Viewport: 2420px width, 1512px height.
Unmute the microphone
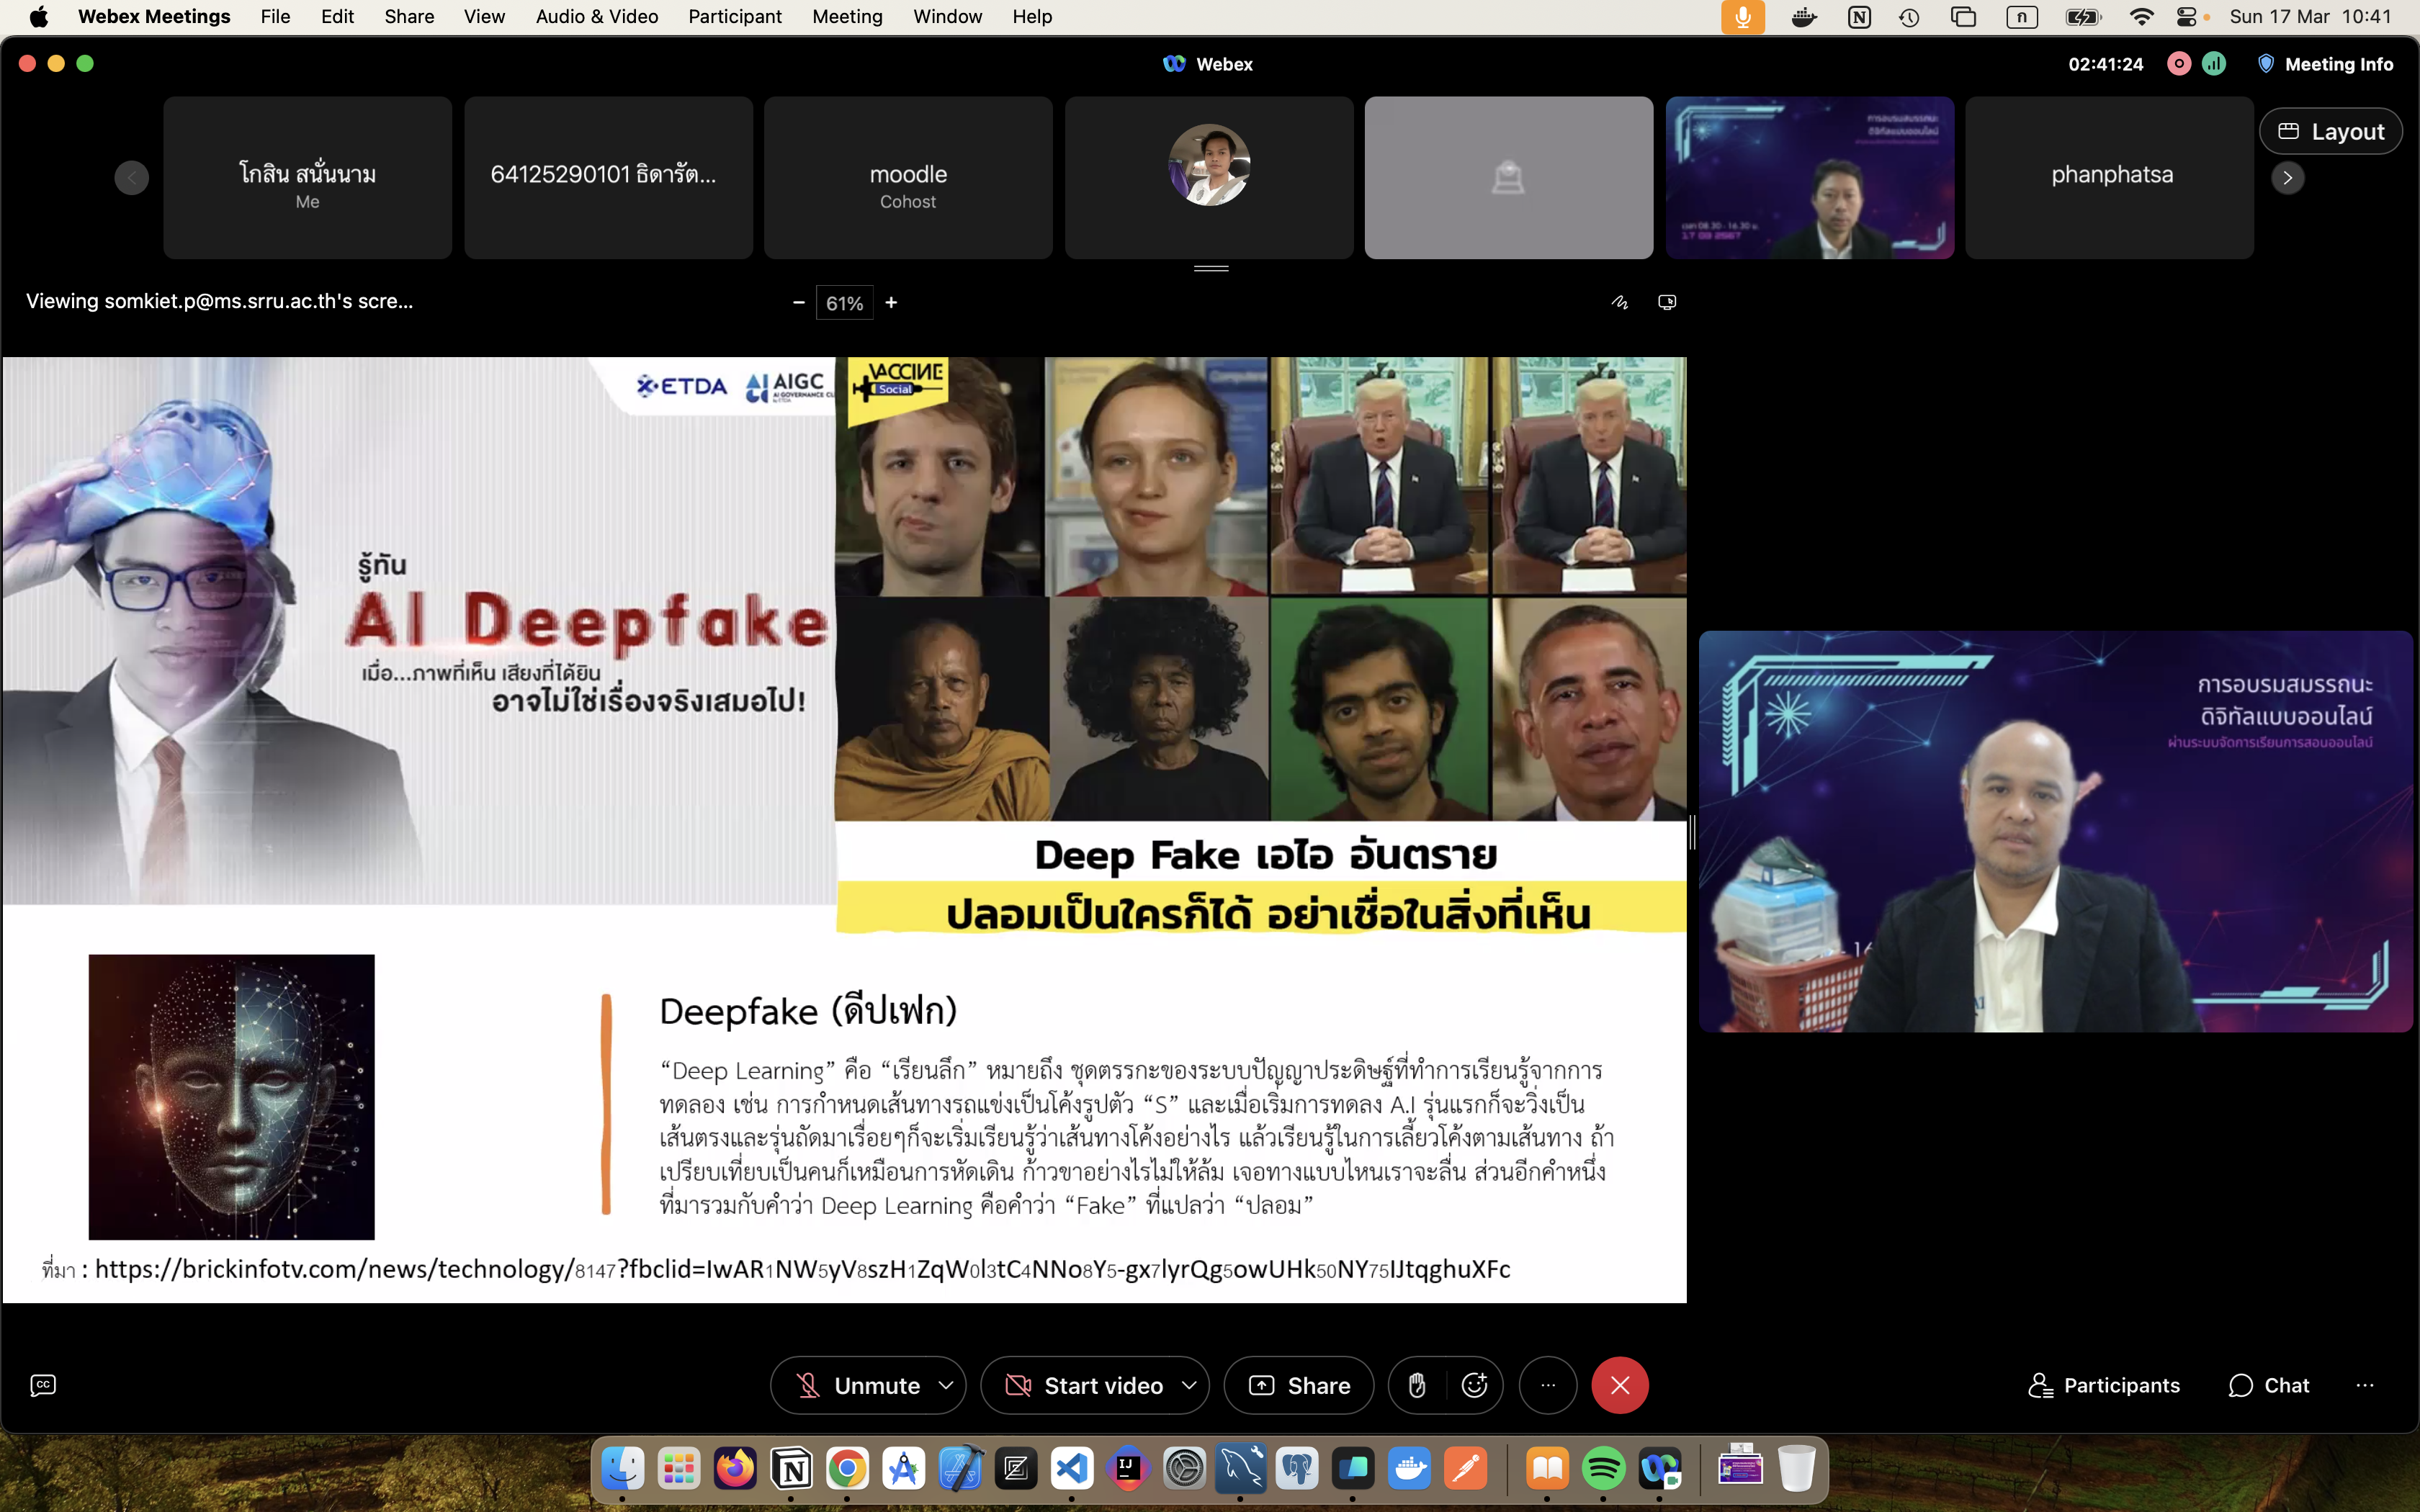point(857,1385)
